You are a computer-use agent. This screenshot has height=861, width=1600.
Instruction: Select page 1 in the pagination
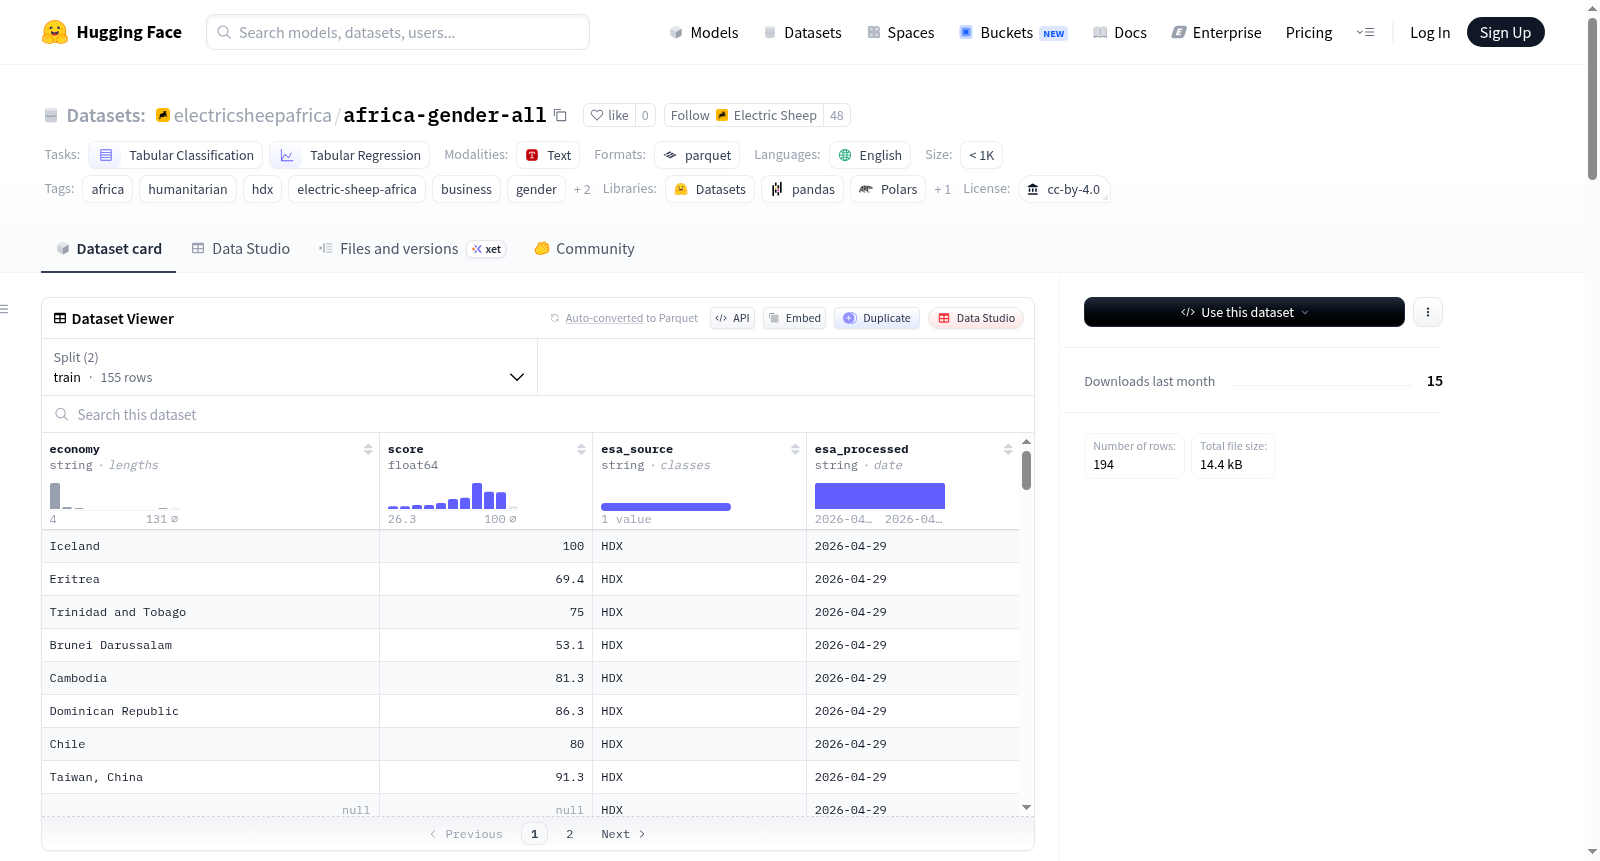click(534, 834)
